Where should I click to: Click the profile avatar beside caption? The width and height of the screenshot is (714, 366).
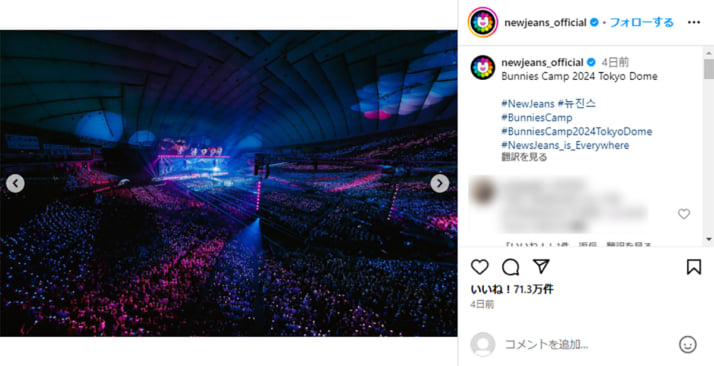point(483,67)
